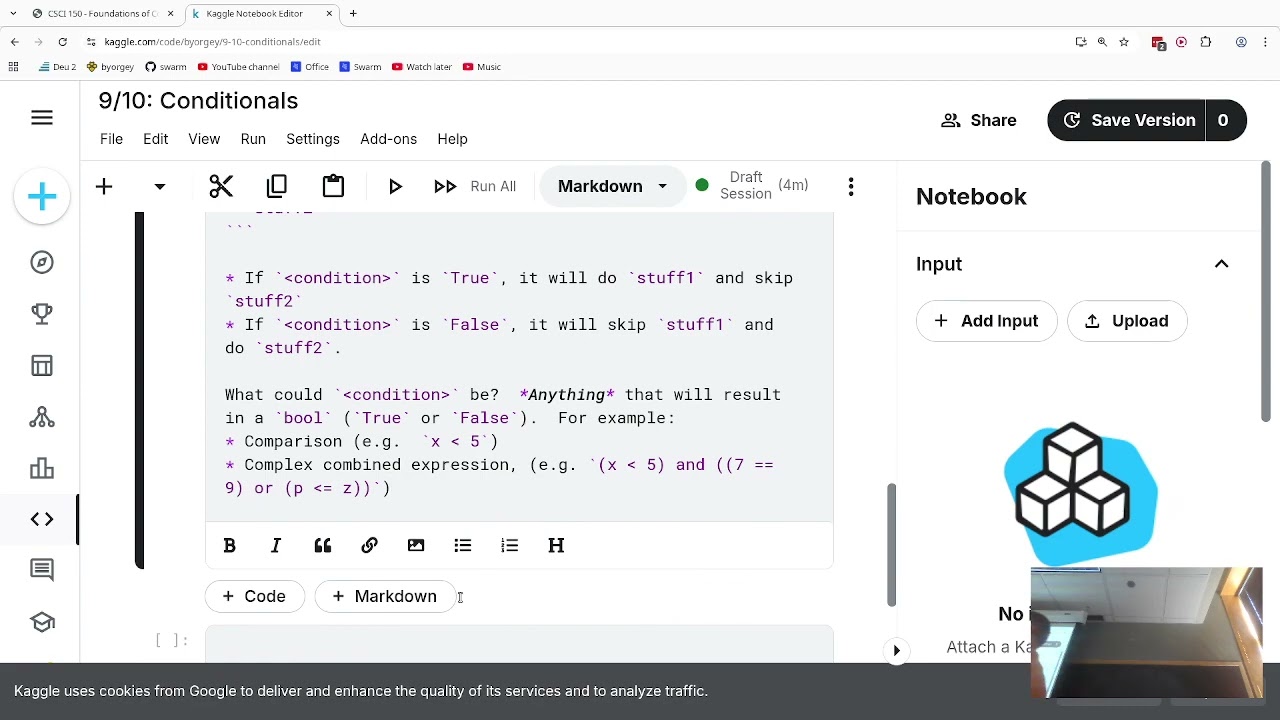
Task: Open the YouTube channel bookmark
Action: point(238,67)
